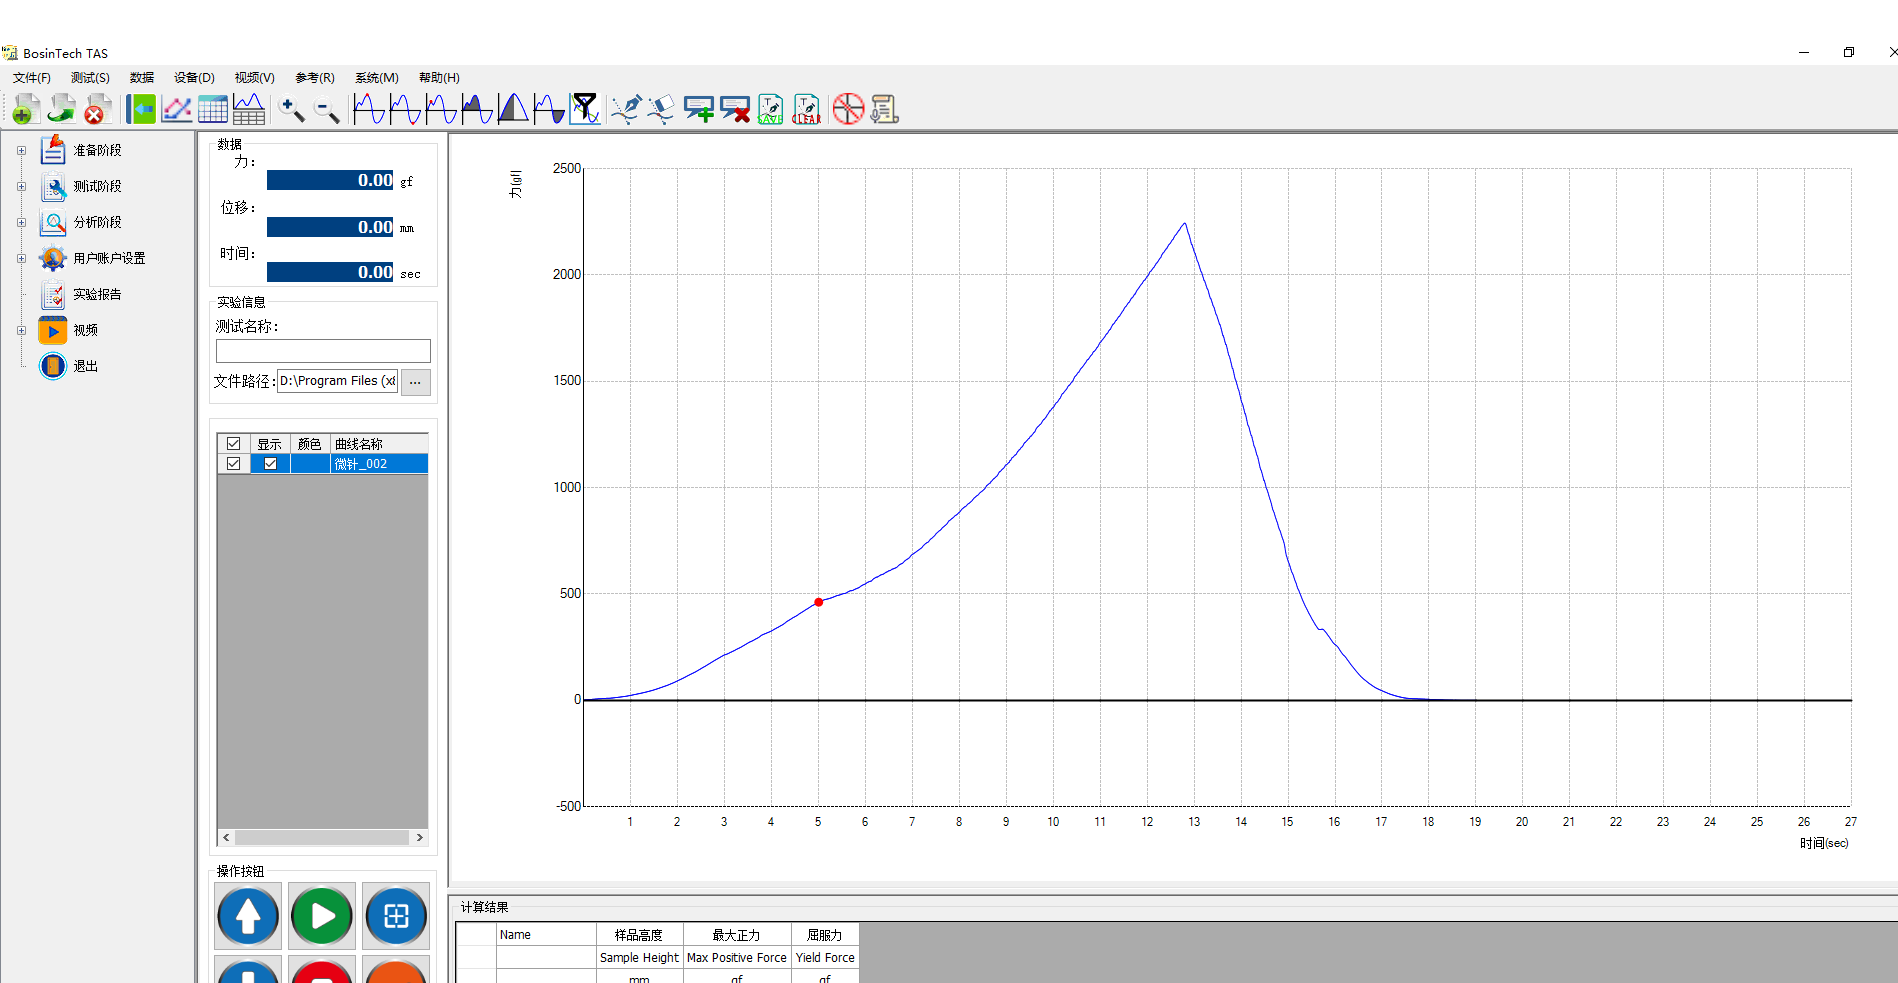Viewport: 1898px width, 983px height.
Task: Expand the 用户账户设置 tree node
Action: [21, 259]
